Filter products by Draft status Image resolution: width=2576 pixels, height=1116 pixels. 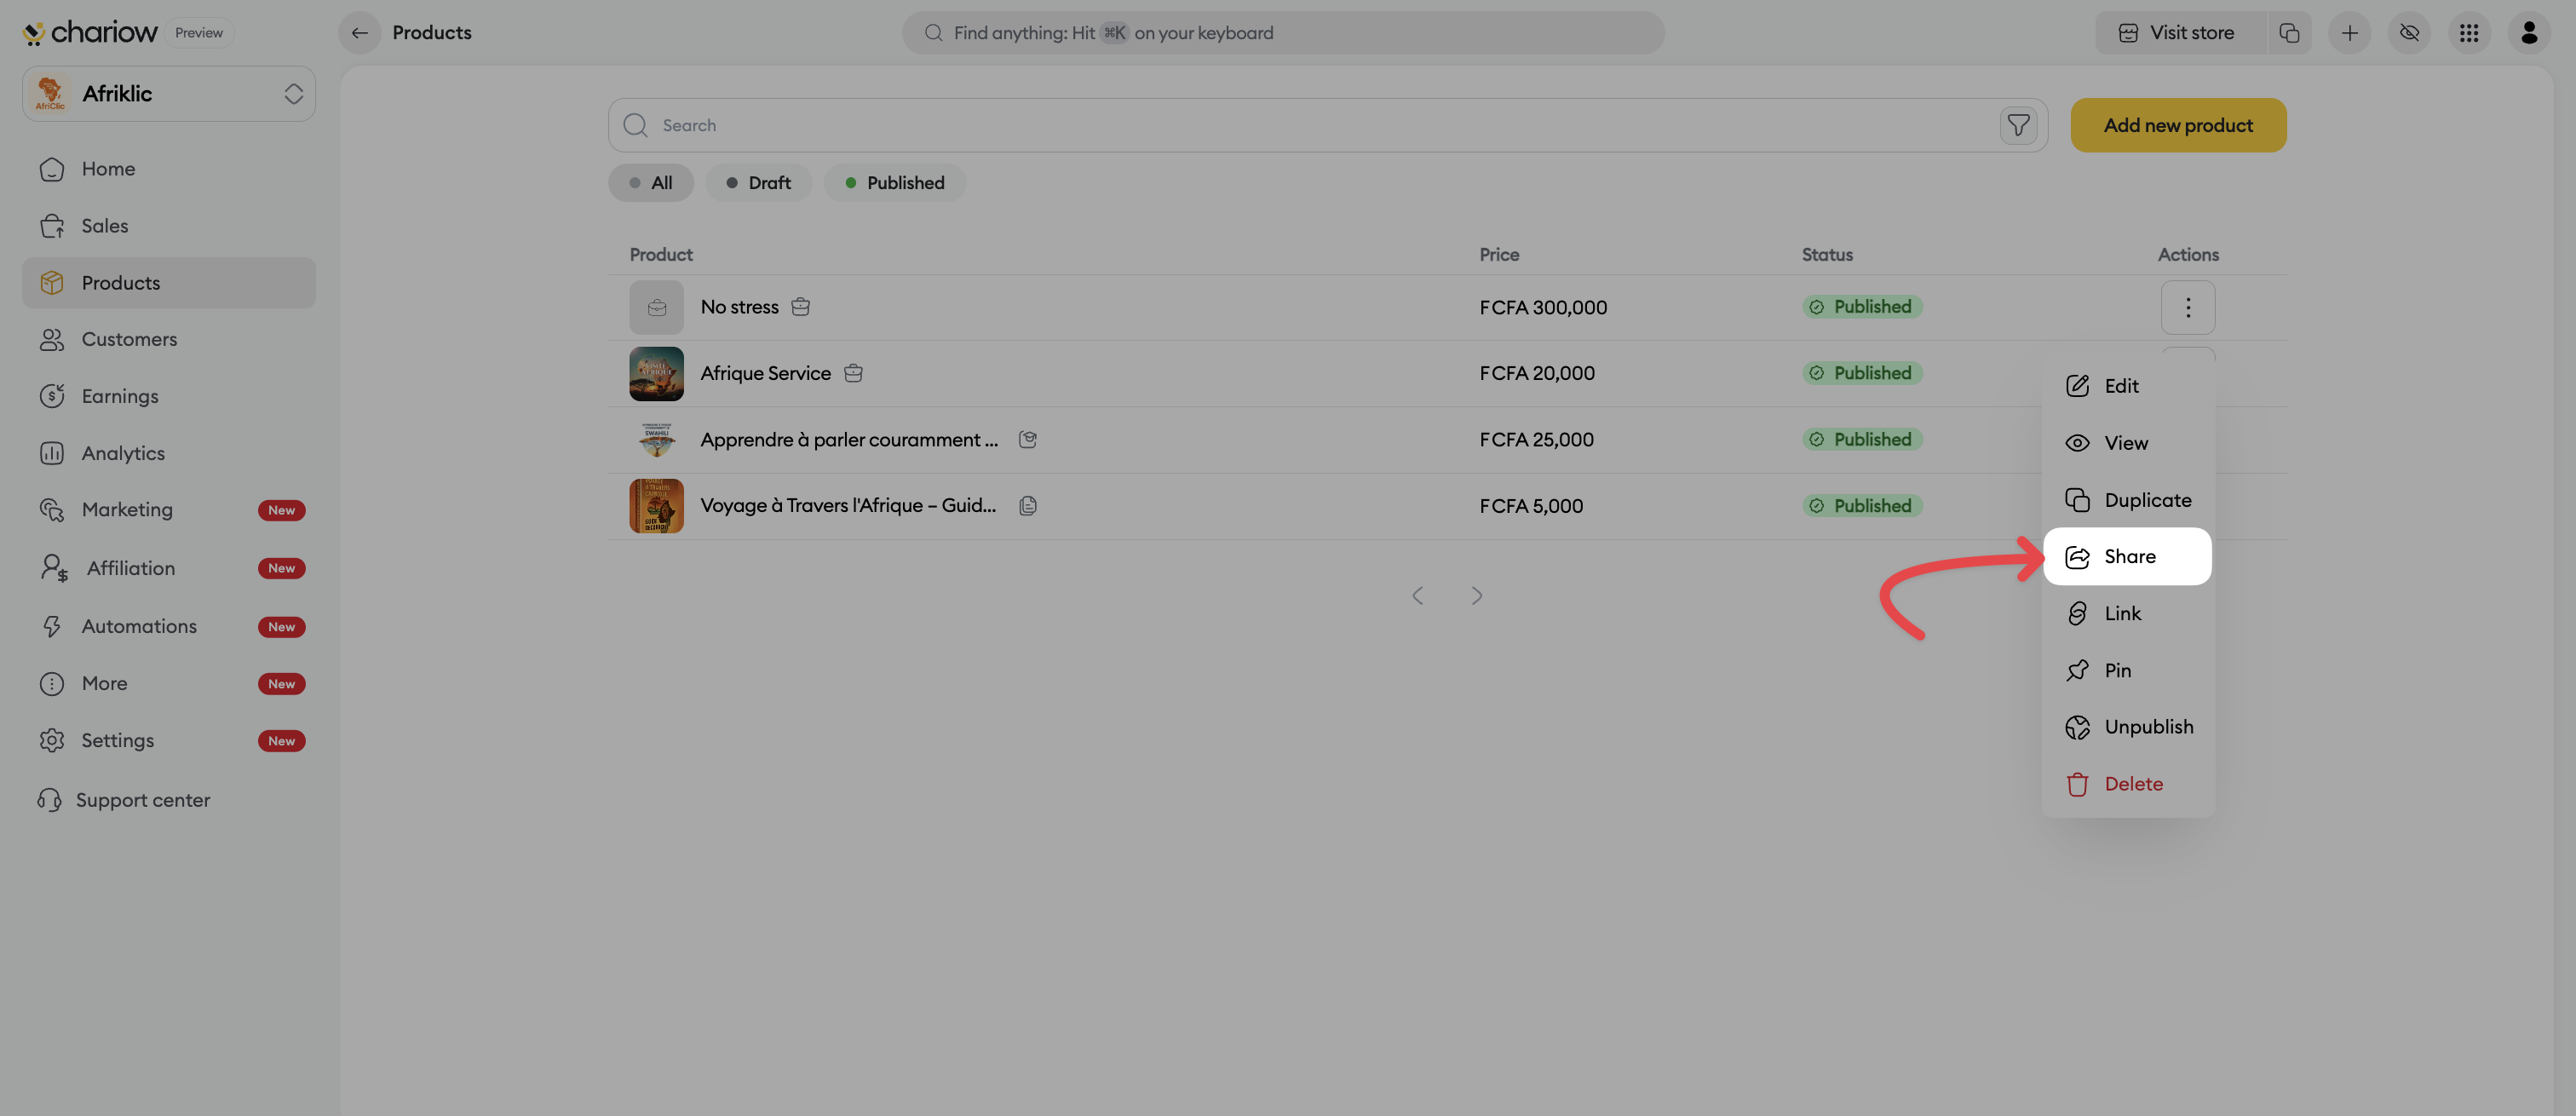point(758,183)
